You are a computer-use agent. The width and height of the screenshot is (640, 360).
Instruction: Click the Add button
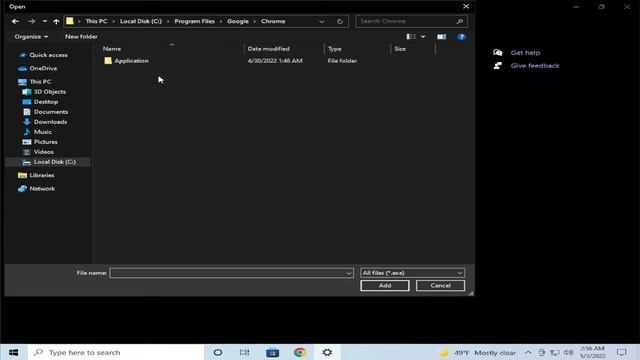click(x=384, y=286)
